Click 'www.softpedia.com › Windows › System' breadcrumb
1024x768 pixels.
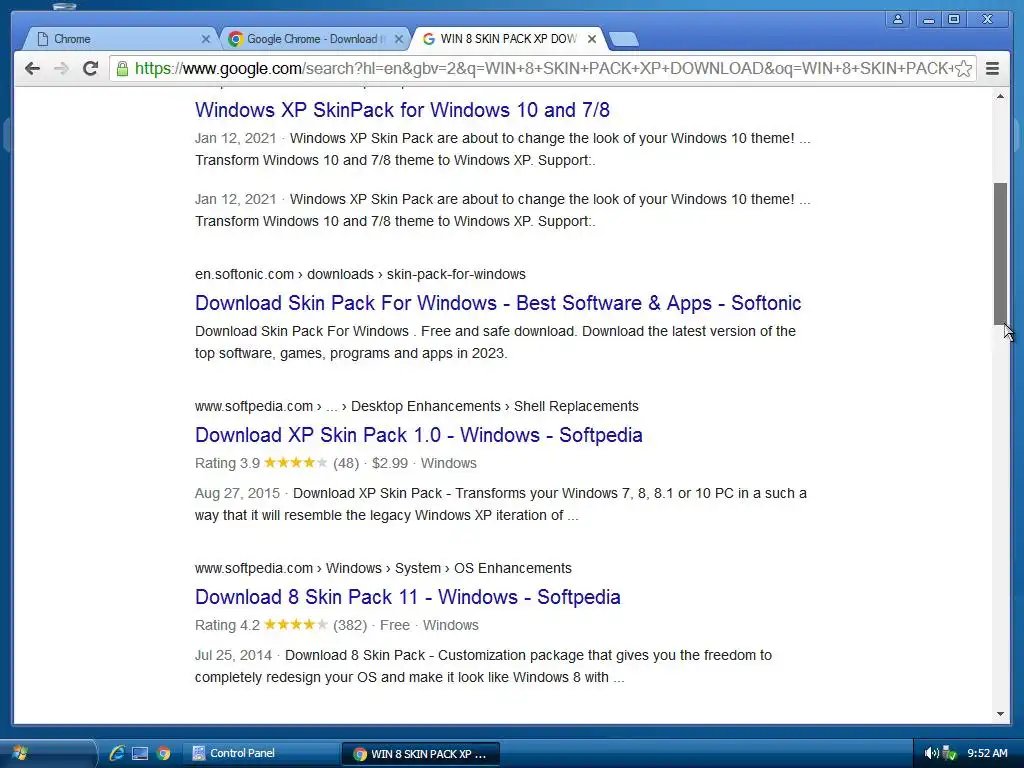point(383,568)
